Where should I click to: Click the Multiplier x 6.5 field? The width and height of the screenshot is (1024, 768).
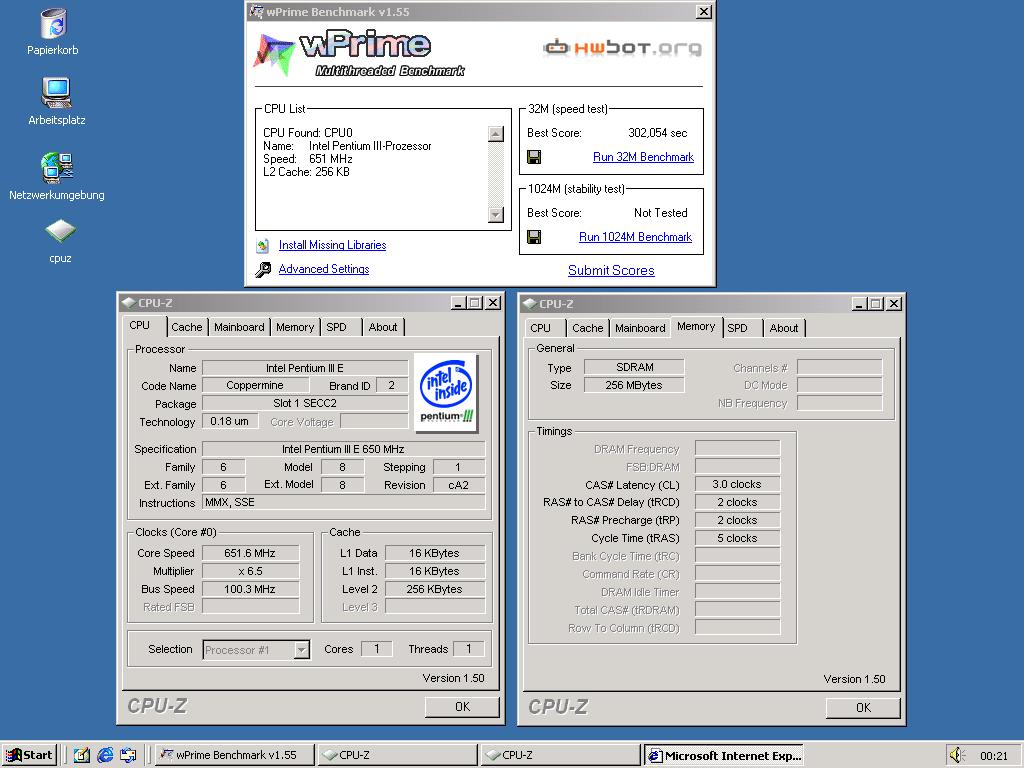(x=250, y=571)
